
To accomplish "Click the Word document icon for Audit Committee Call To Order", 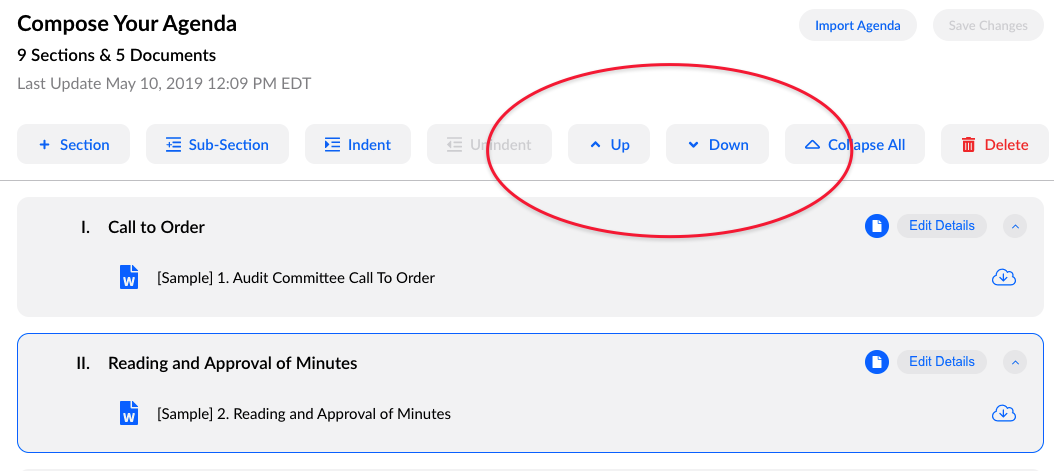I will [129, 277].
